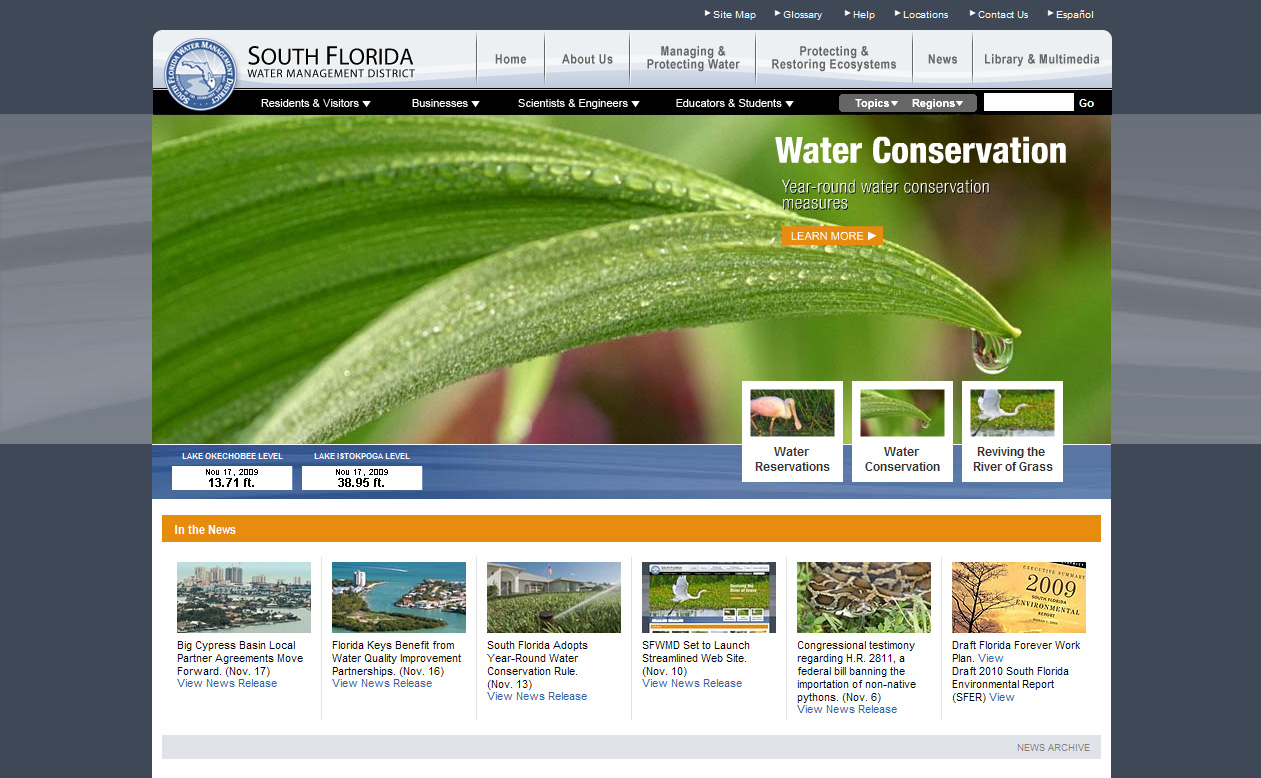The image size is (1261, 778).
Task: Open the Contact Us link
Action: 1003,15
